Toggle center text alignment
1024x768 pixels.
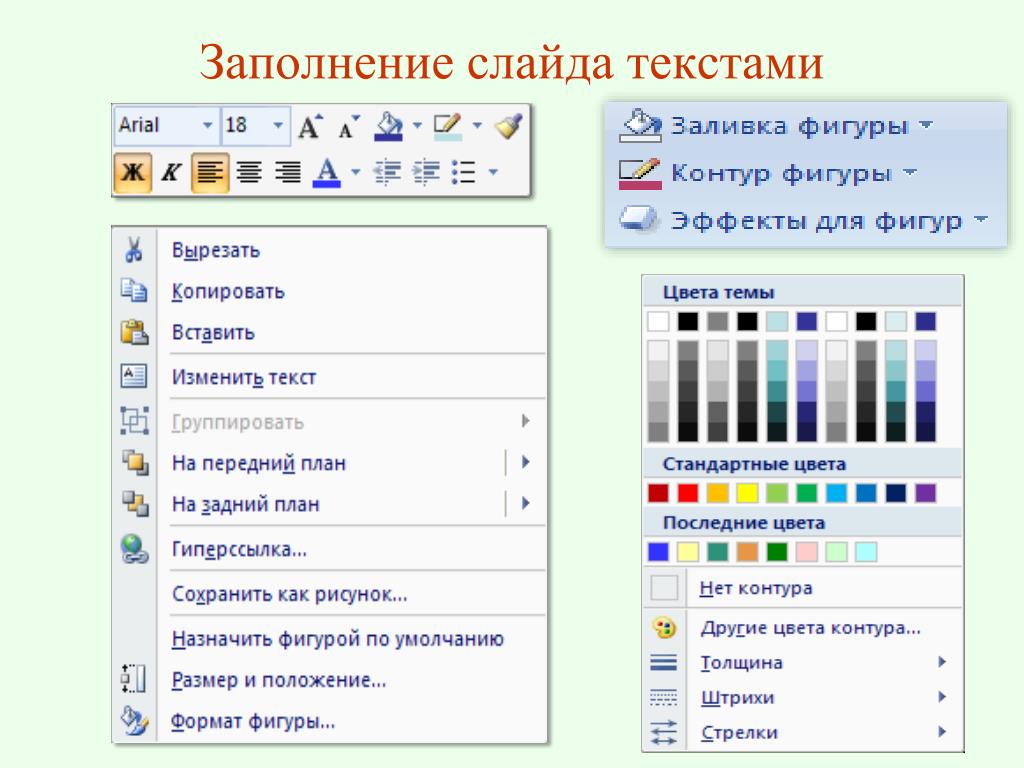point(249,172)
